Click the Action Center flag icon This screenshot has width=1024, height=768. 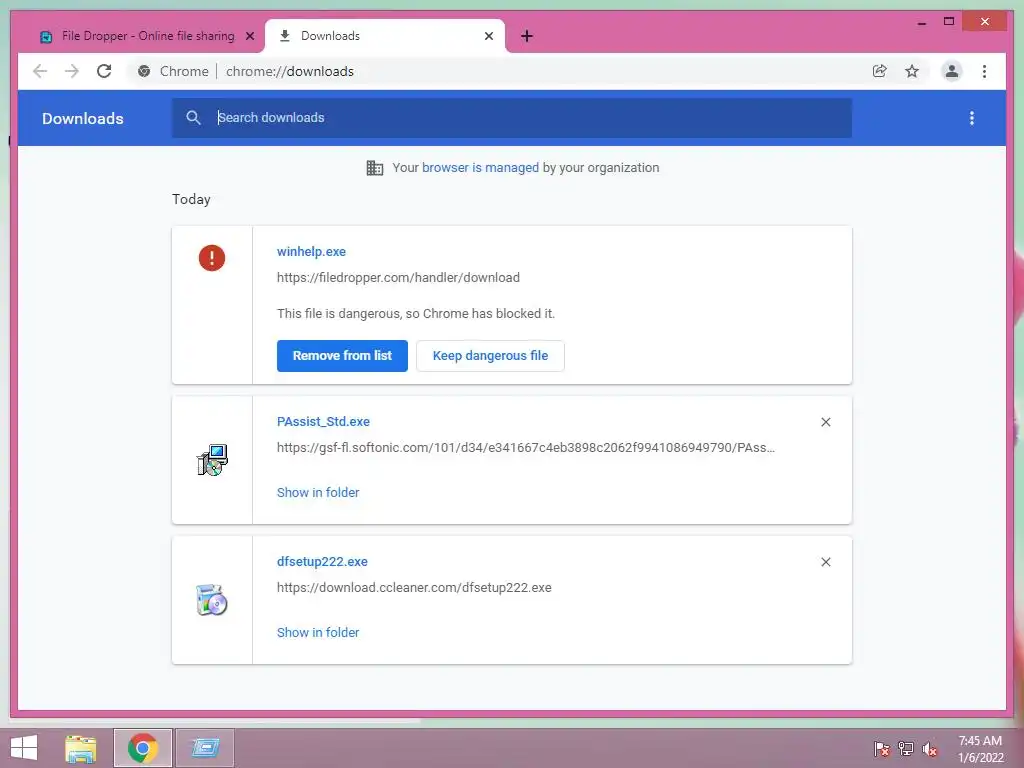click(882, 748)
